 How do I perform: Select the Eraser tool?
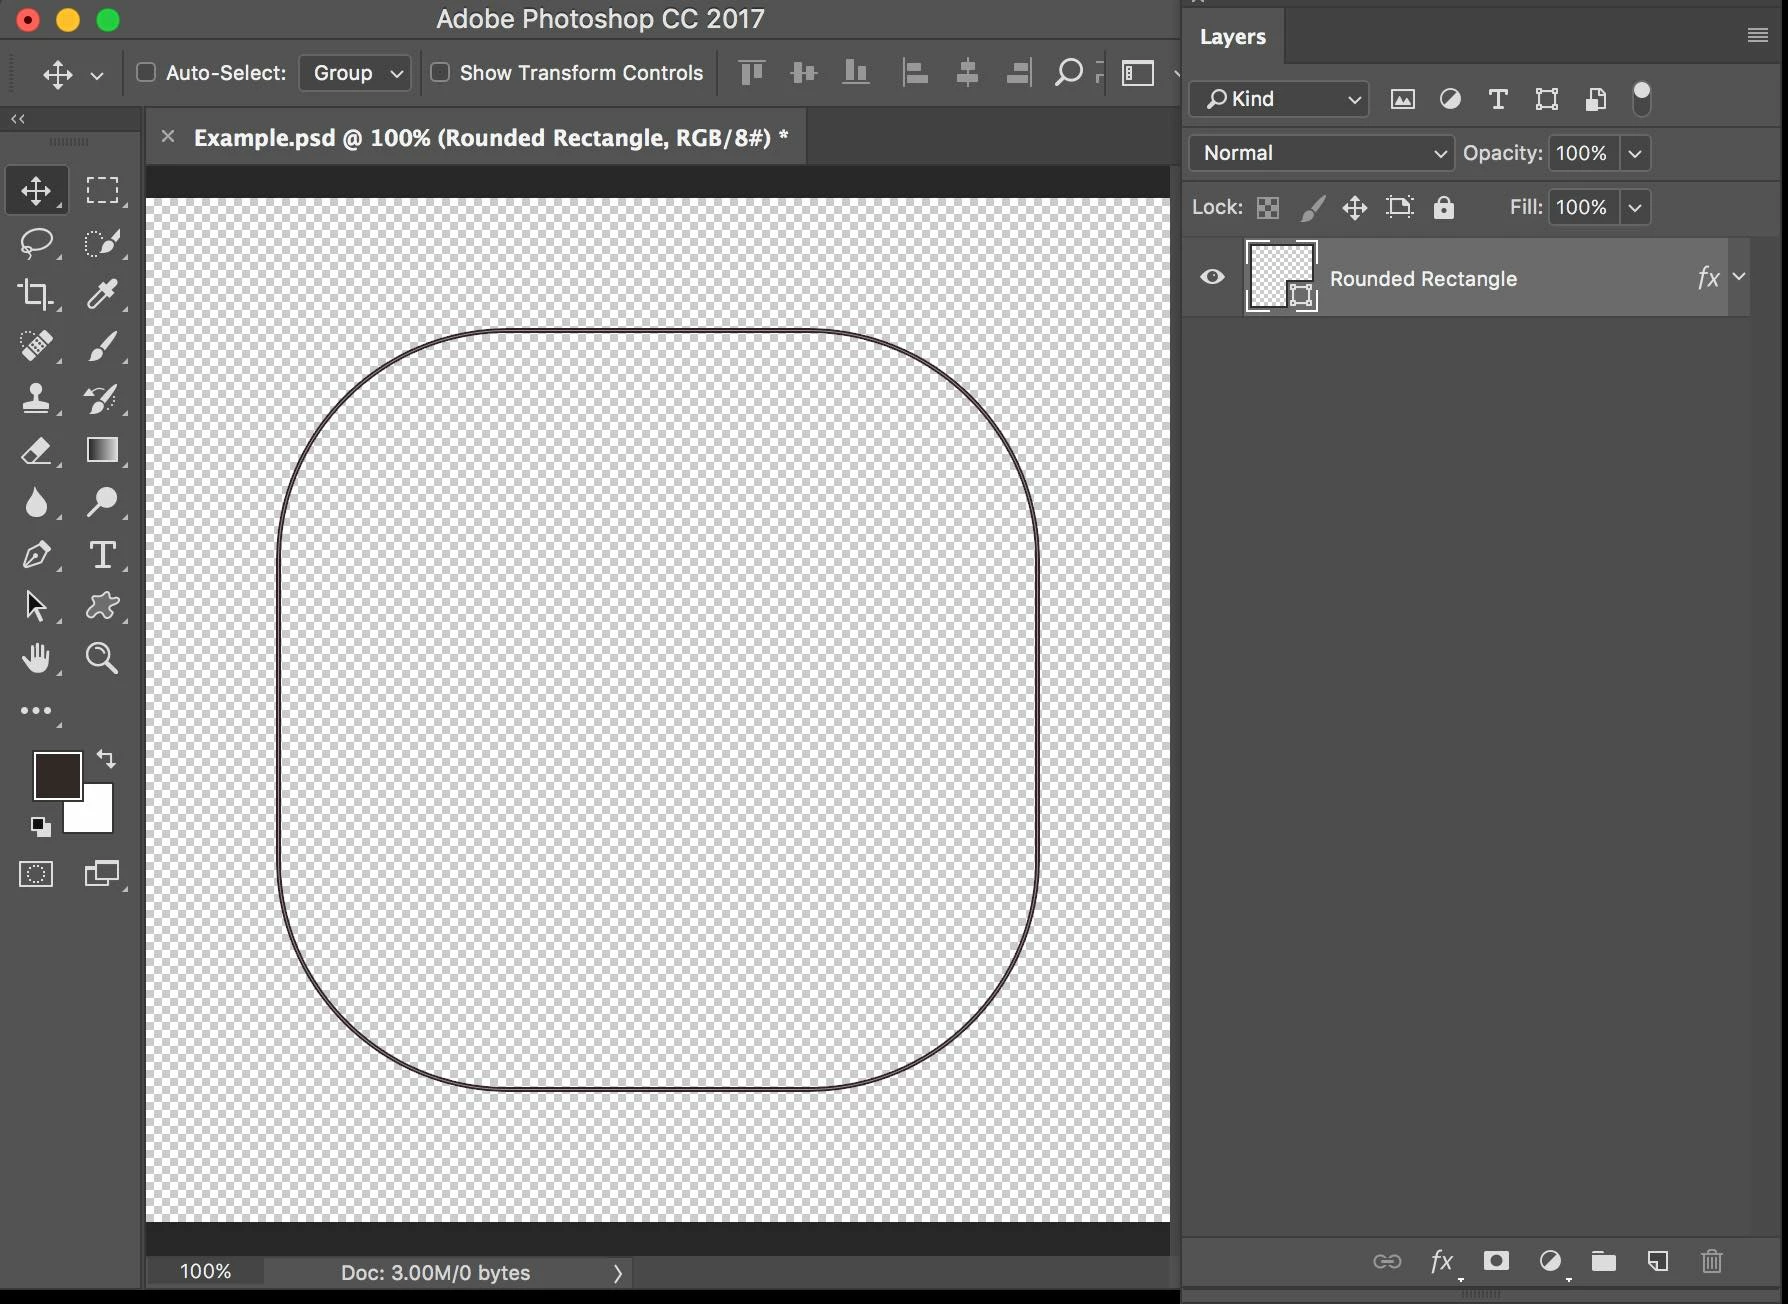pos(36,450)
